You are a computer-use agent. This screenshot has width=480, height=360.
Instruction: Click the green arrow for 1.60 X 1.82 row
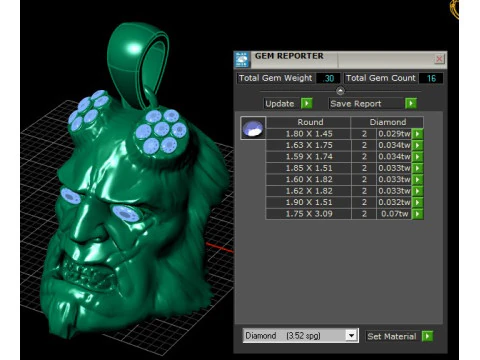tap(418, 179)
